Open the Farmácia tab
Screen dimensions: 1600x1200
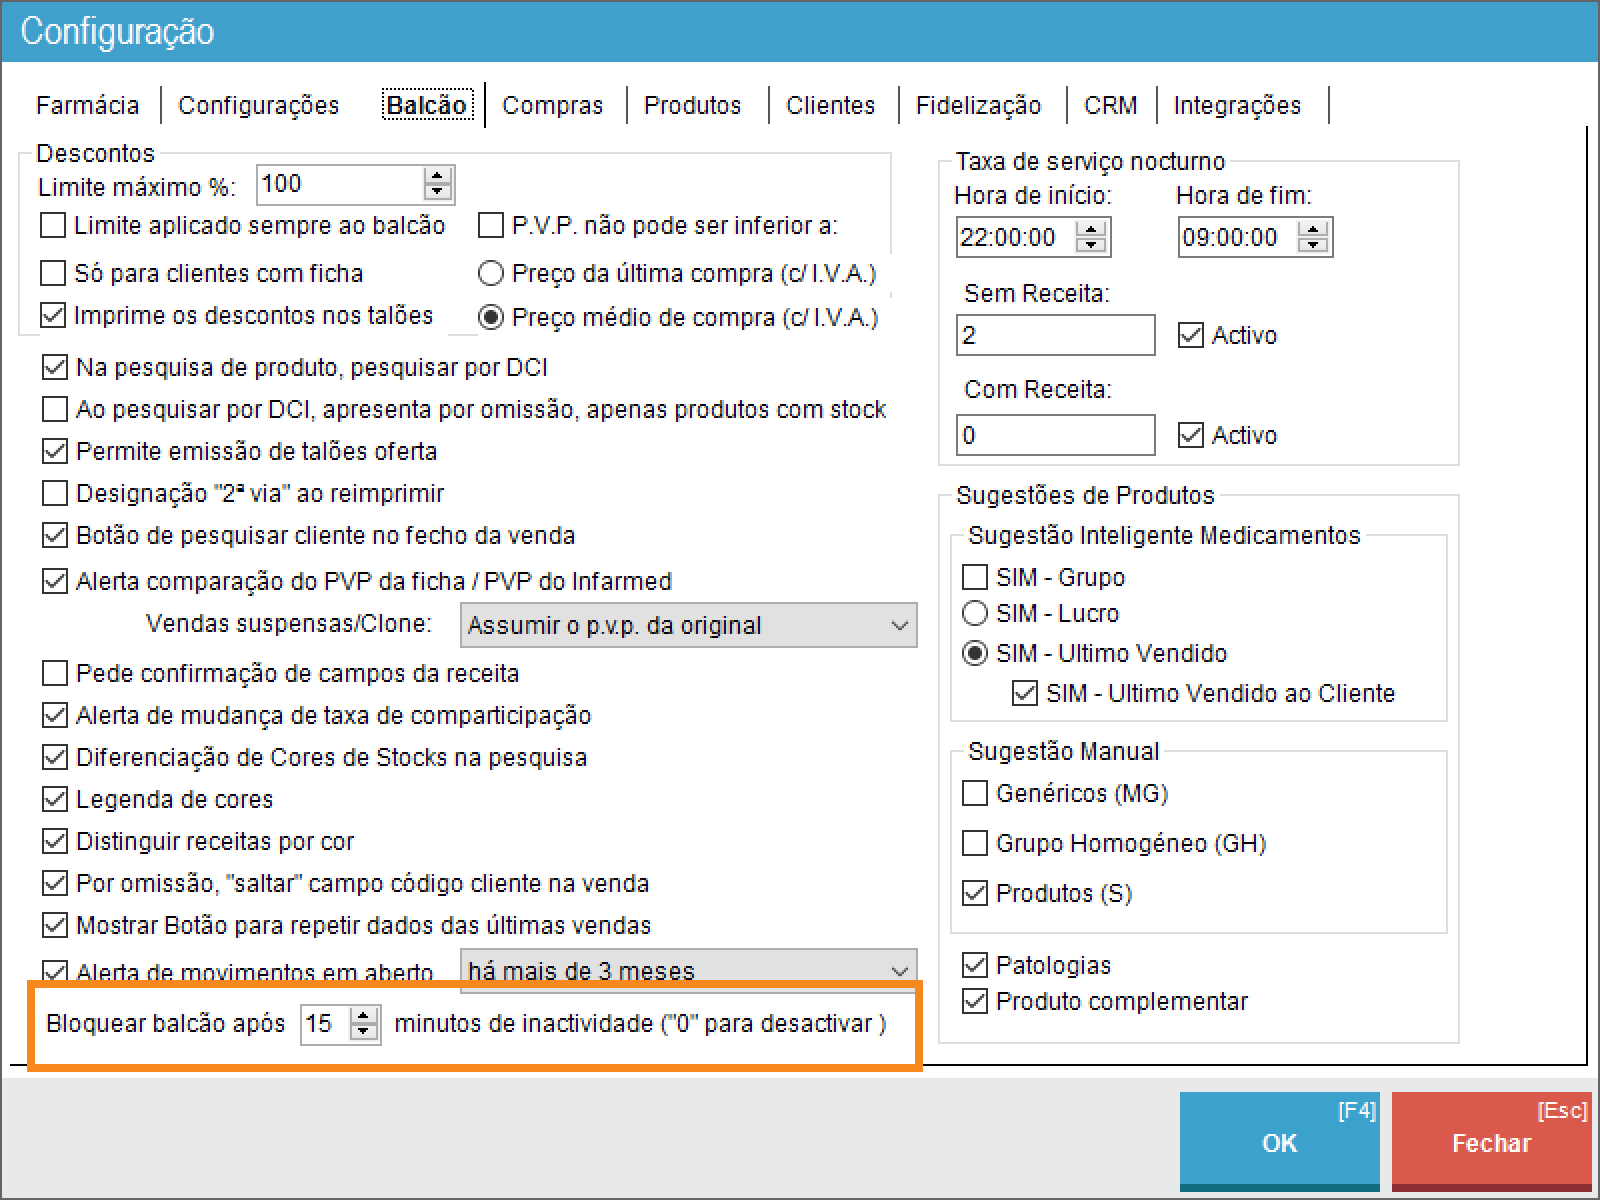point(87,105)
